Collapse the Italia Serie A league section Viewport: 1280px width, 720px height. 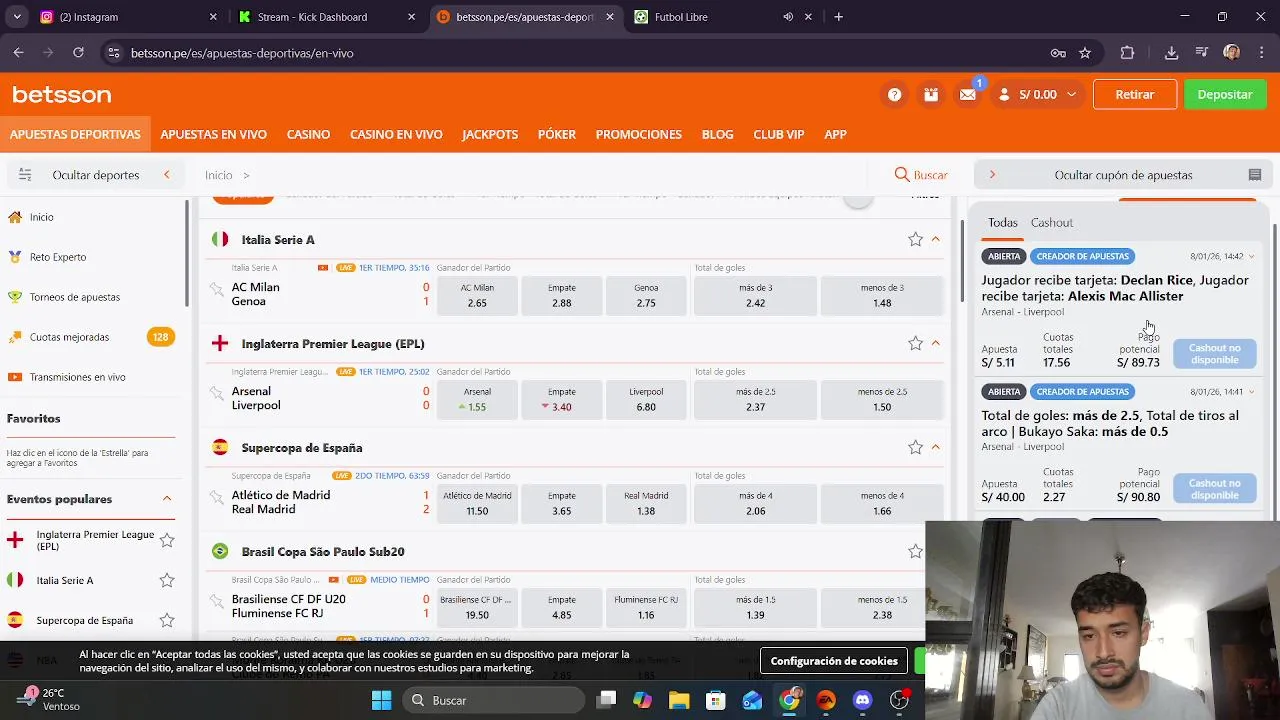[x=936, y=240]
